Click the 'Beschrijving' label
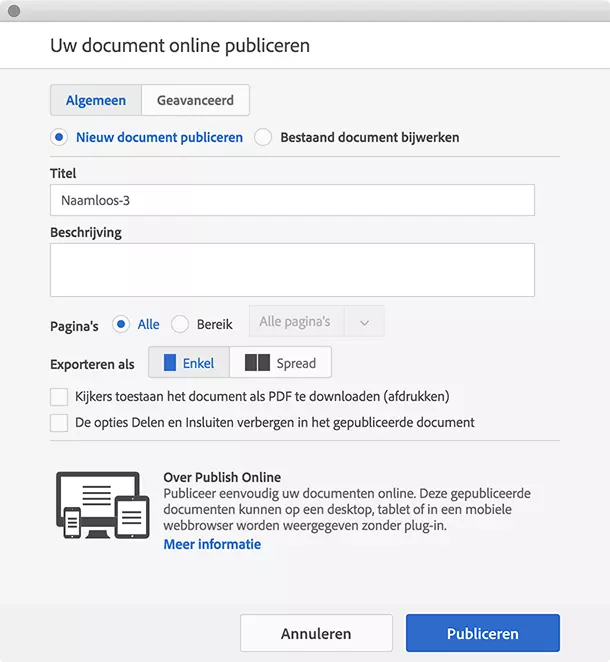The height and width of the screenshot is (662, 610). [86, 233]
